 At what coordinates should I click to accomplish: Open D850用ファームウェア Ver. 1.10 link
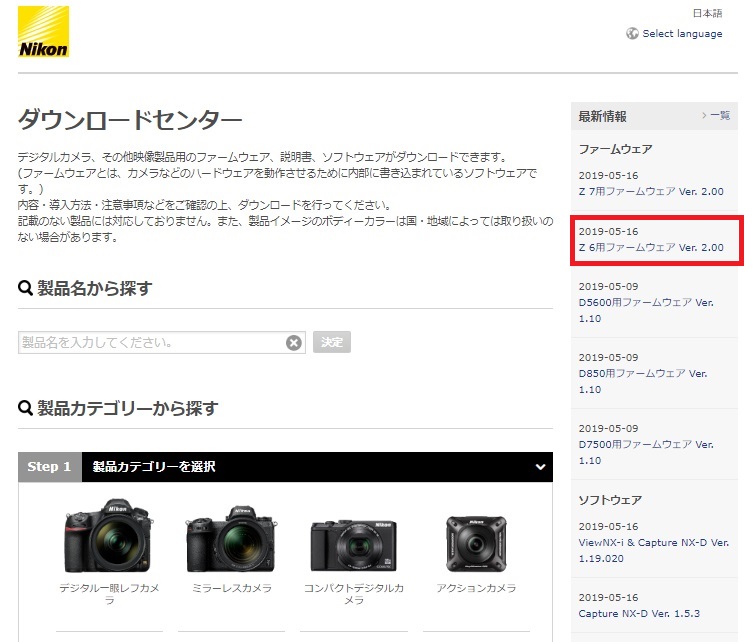click(643, 381)
